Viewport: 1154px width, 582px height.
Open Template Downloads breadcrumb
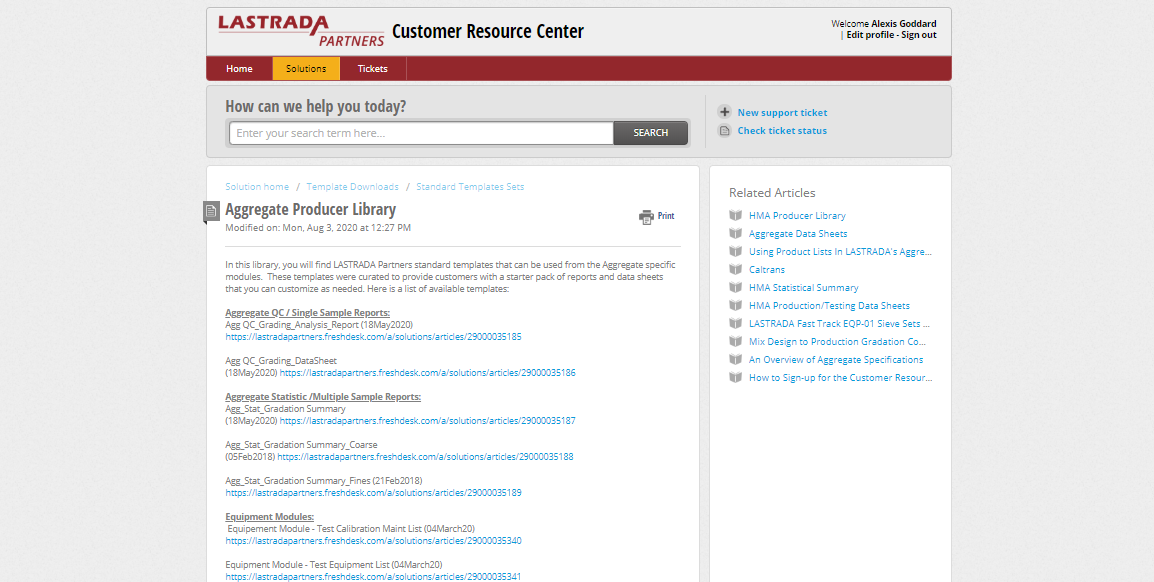click(x=353, y=187)
